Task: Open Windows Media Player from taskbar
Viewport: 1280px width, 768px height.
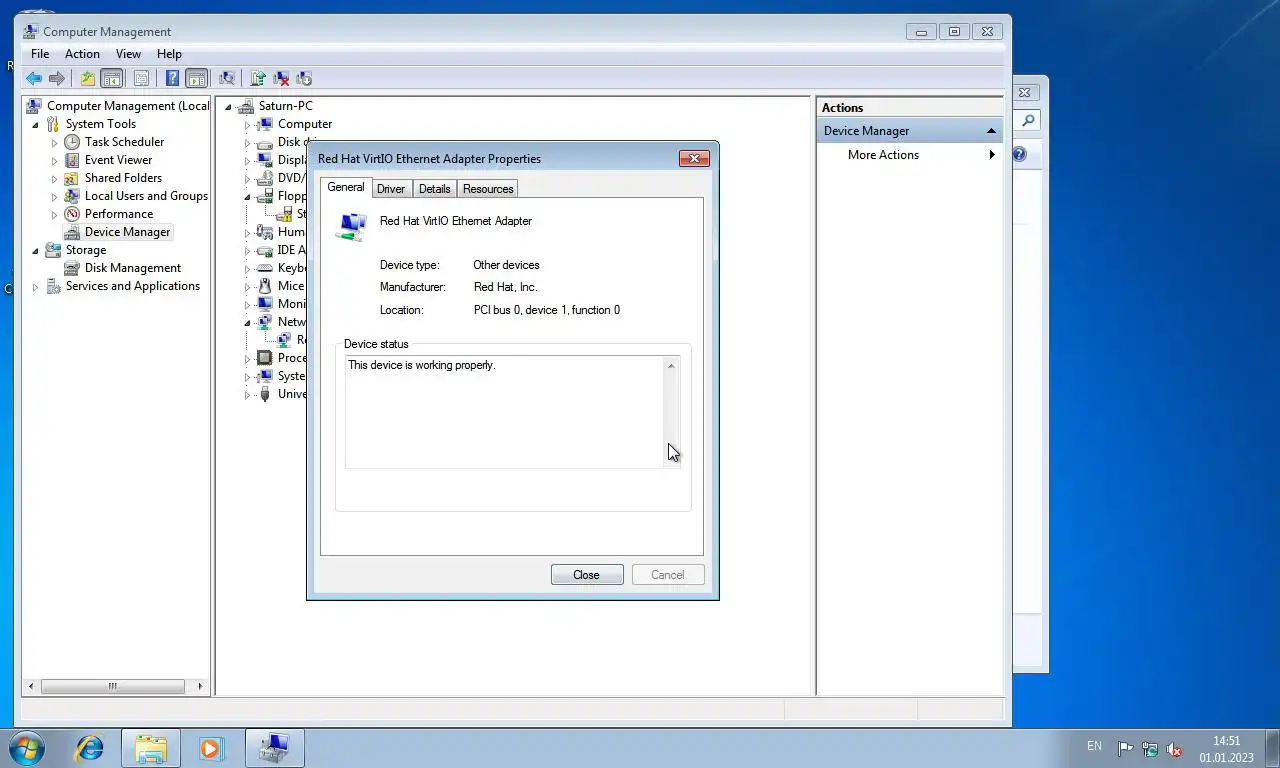Action: coord(211,748)
